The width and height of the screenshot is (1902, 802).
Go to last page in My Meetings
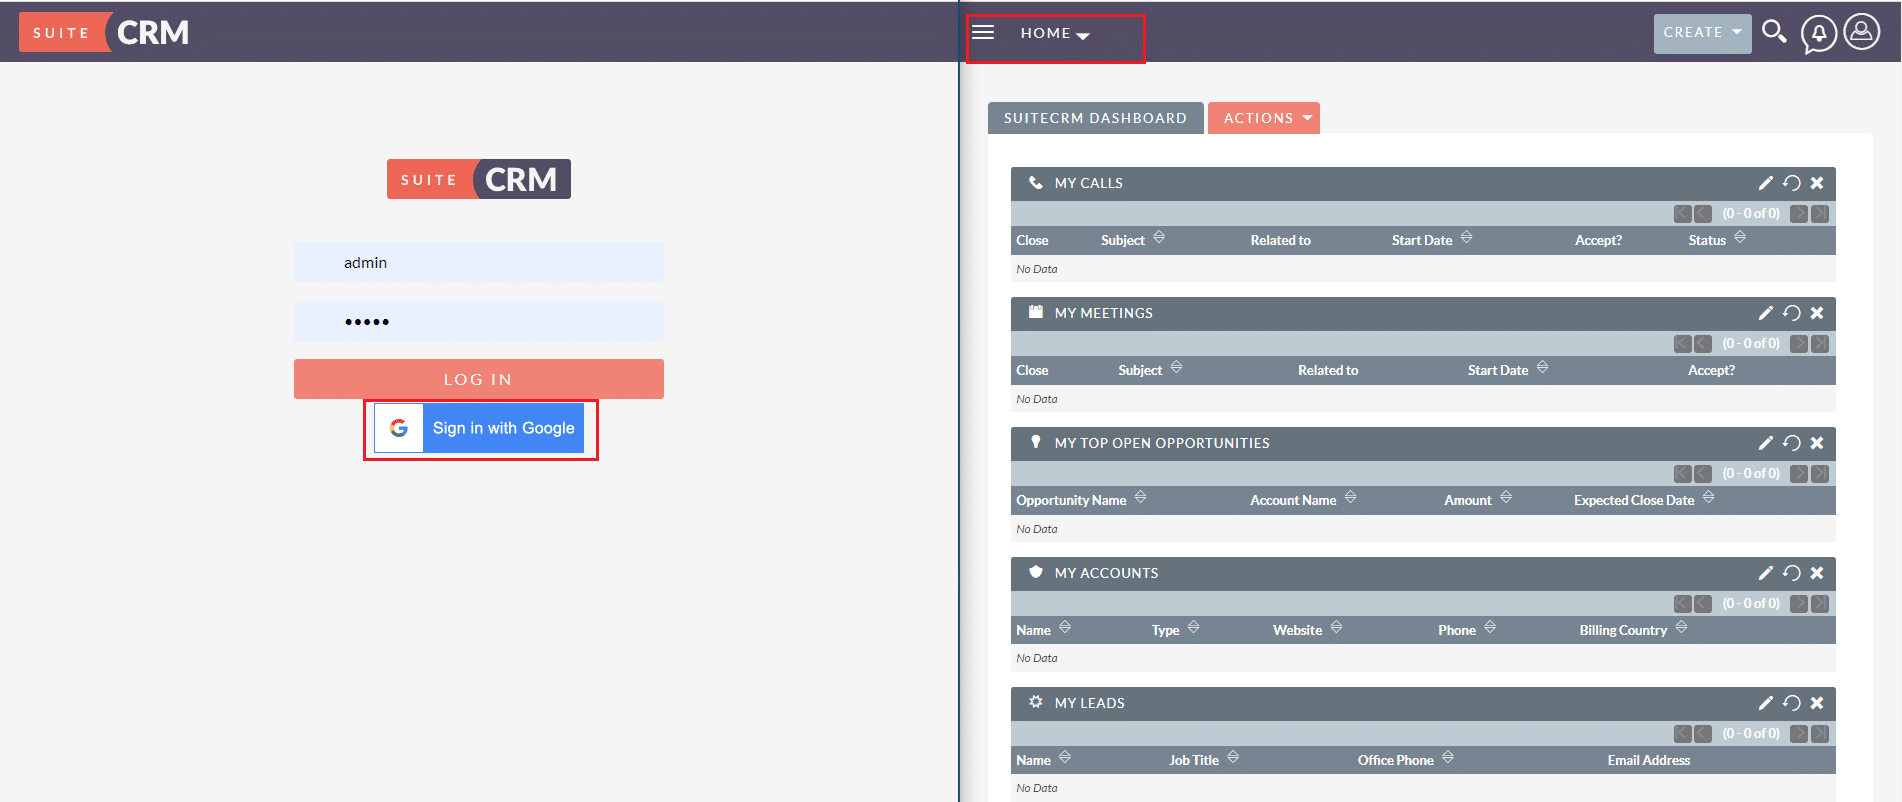(x=1820, y=344)
